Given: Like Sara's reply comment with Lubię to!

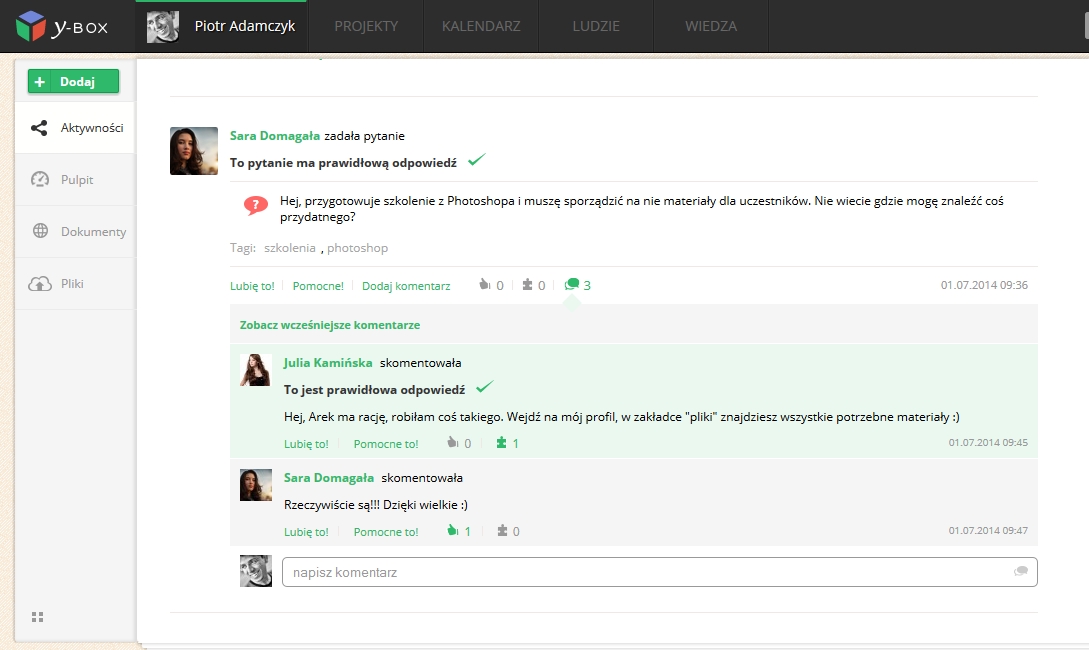Looking at the screenshot, I should click(306, 532).
